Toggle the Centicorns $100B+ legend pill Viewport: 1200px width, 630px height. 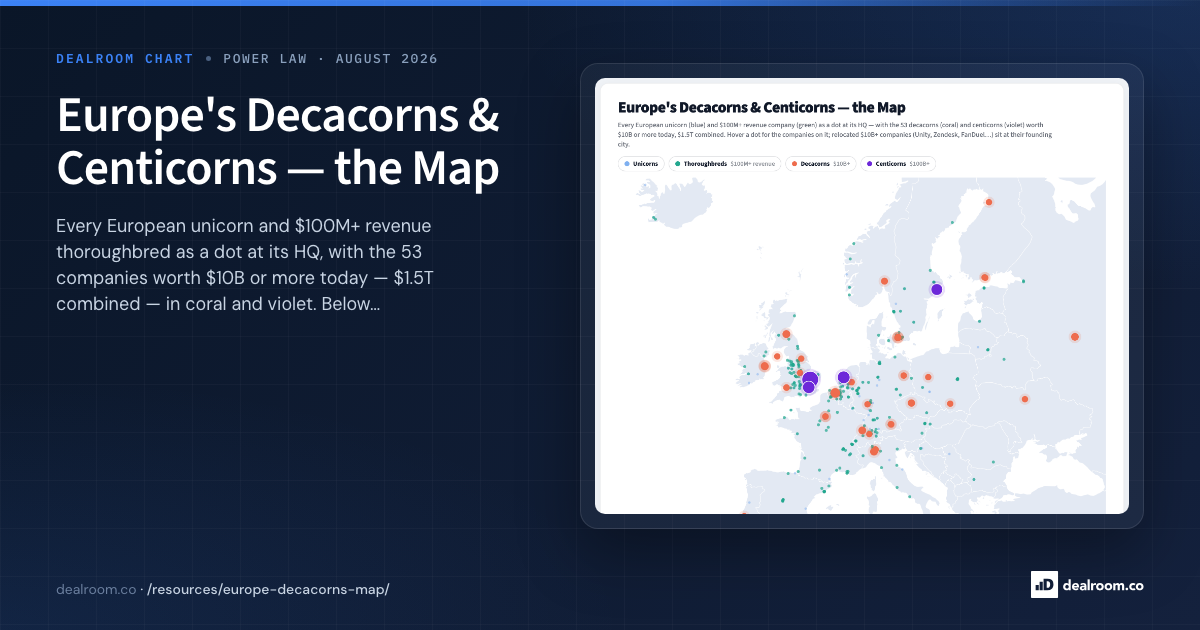900,163
